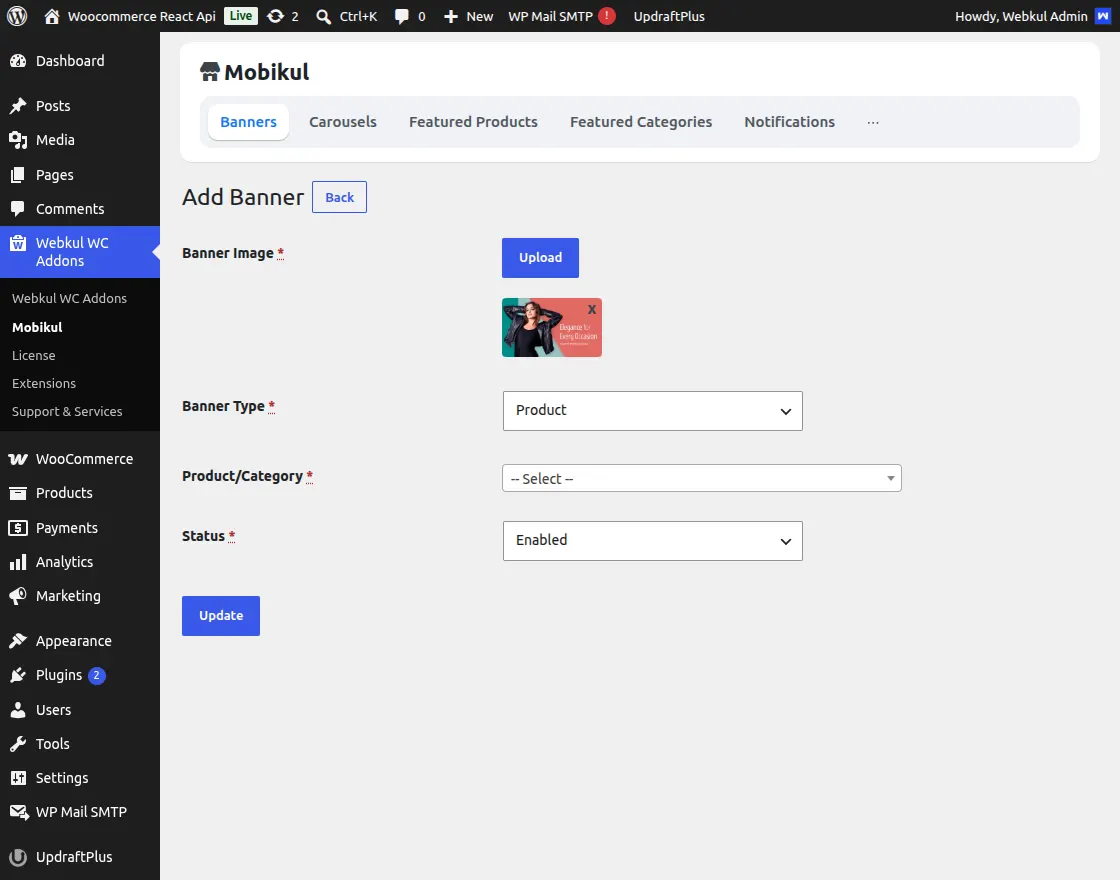The height and width of the screenshot is (880, 1120).
Task: Open Extensions submenu item
Action: [x=44, y=384]
